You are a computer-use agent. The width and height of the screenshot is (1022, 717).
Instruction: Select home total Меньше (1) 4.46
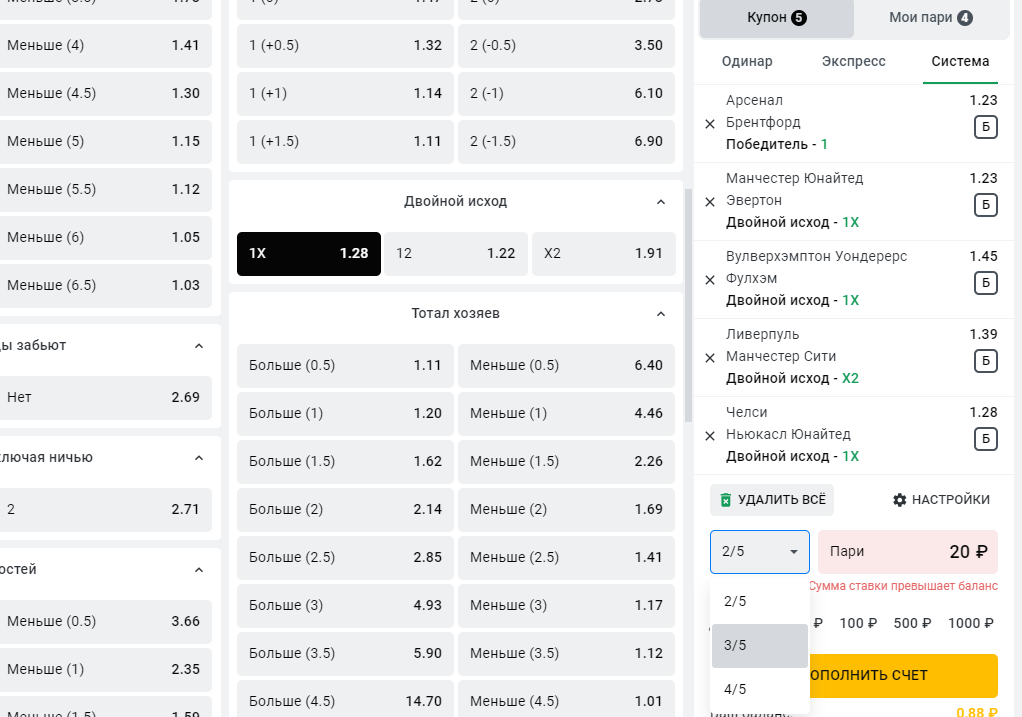pyautogui.click(x=566, y=414)
